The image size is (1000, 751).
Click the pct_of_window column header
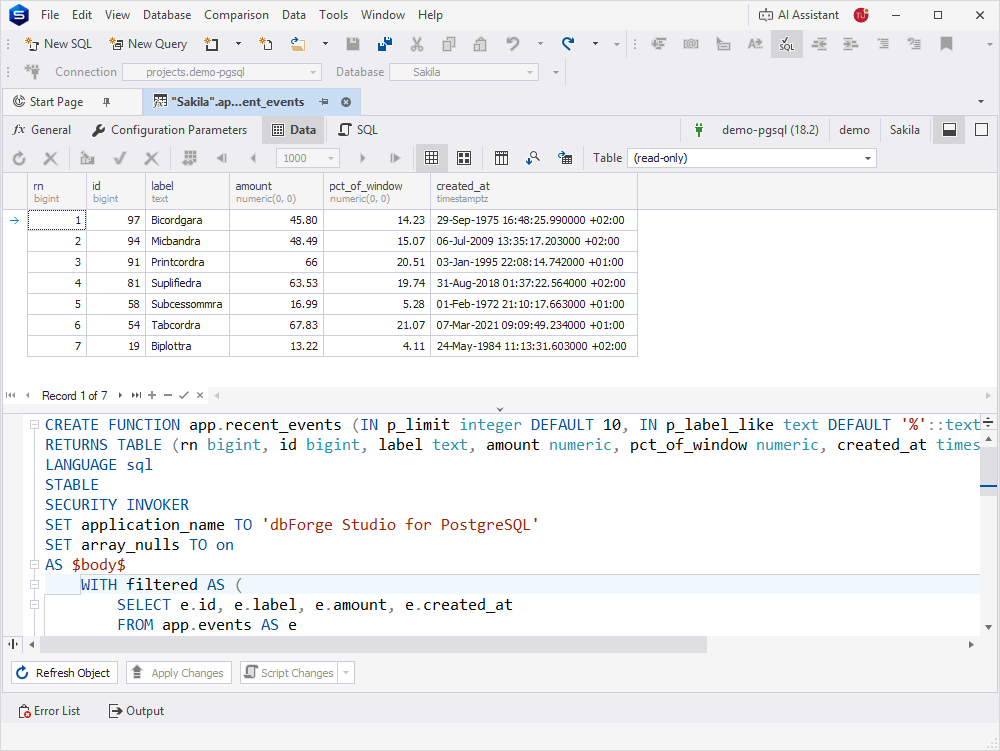click(x=376, y=191)
